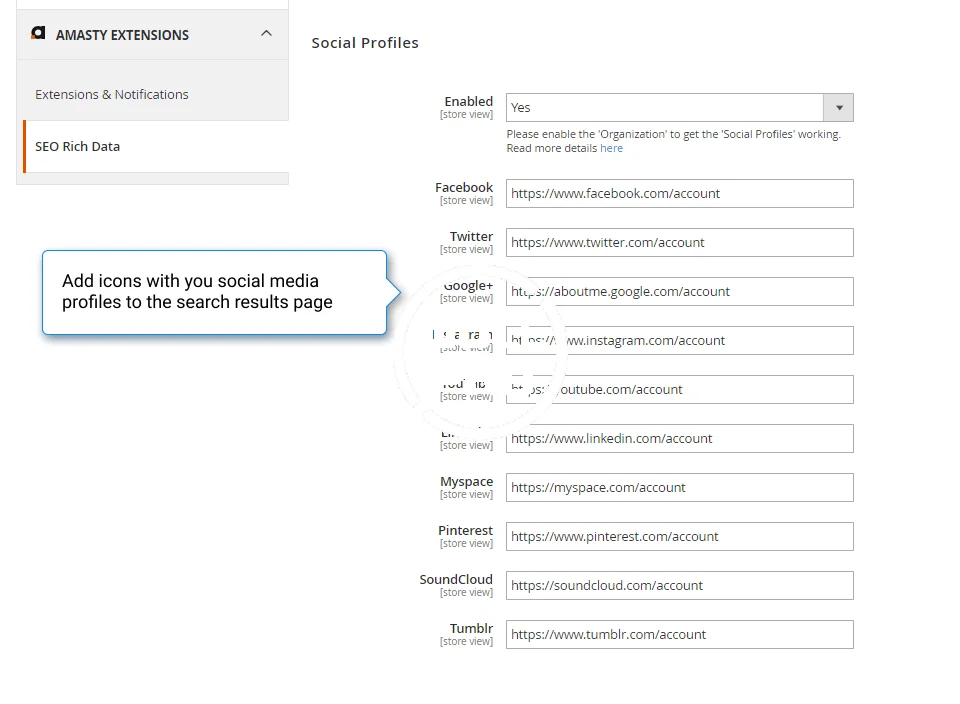Screen dimensions: 960x704
Task: Click the Myspace URL input
Action: 679,488
